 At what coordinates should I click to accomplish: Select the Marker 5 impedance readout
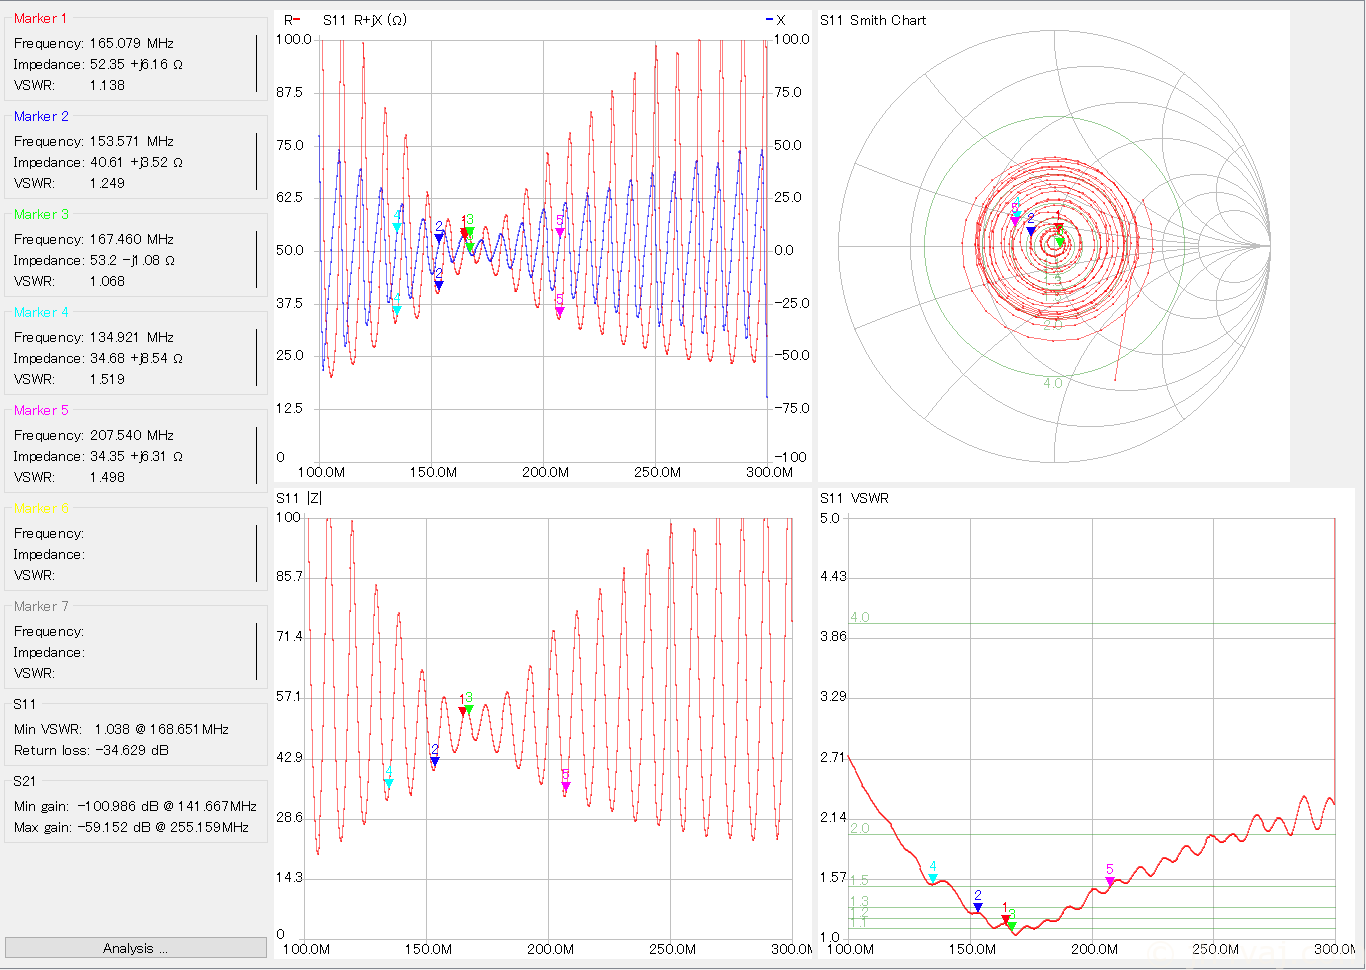coord(98,456)
